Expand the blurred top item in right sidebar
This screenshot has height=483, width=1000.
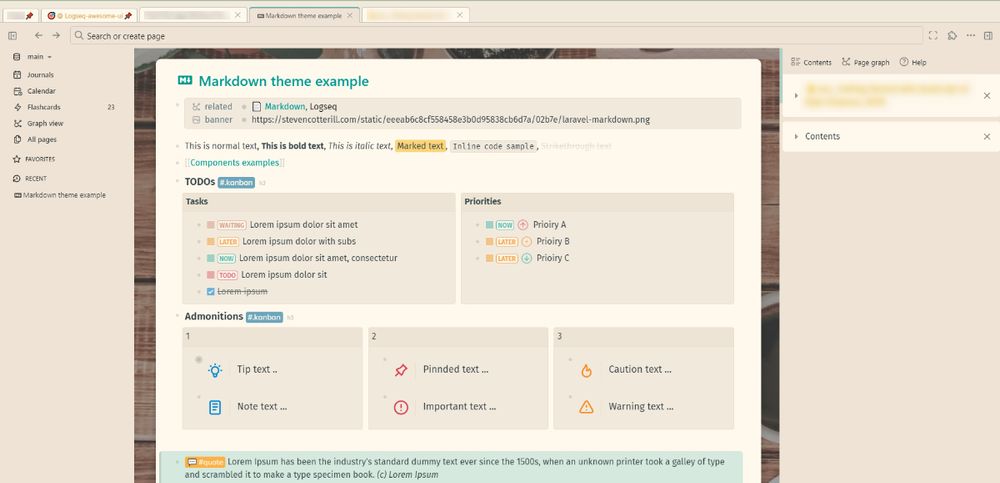pos(796,96)
